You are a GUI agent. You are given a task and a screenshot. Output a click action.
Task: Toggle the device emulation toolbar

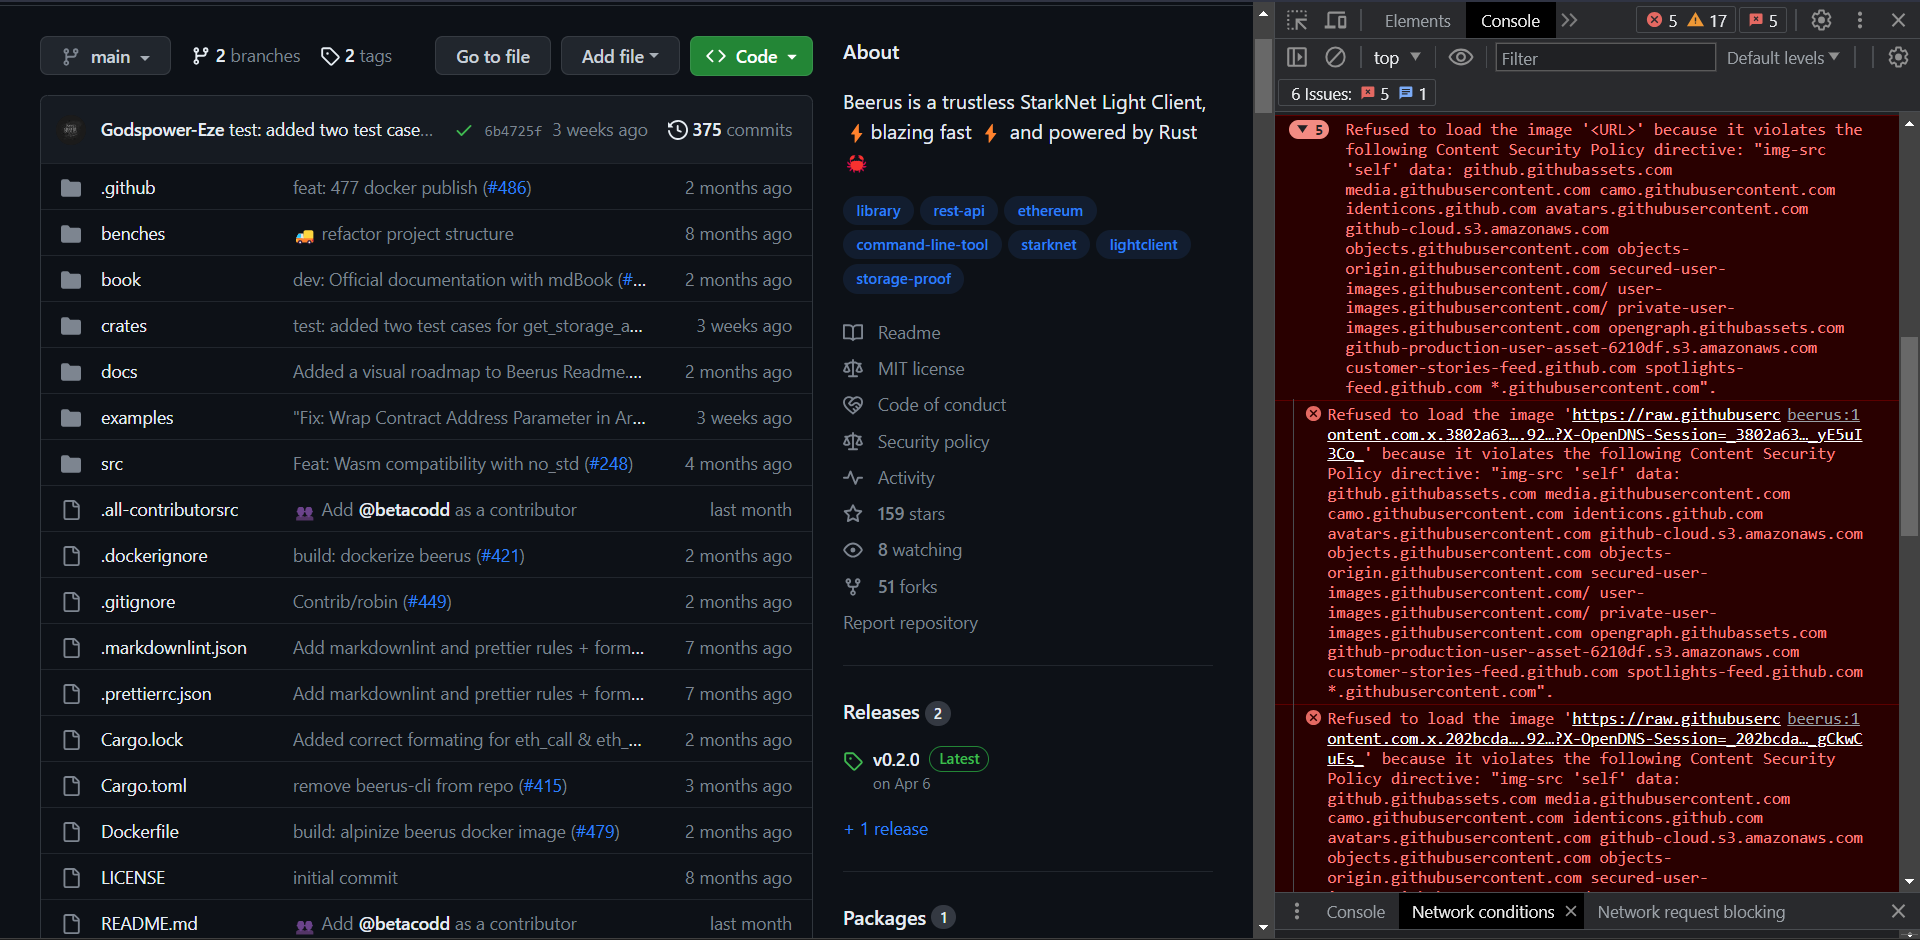[x=1337, y=20]
